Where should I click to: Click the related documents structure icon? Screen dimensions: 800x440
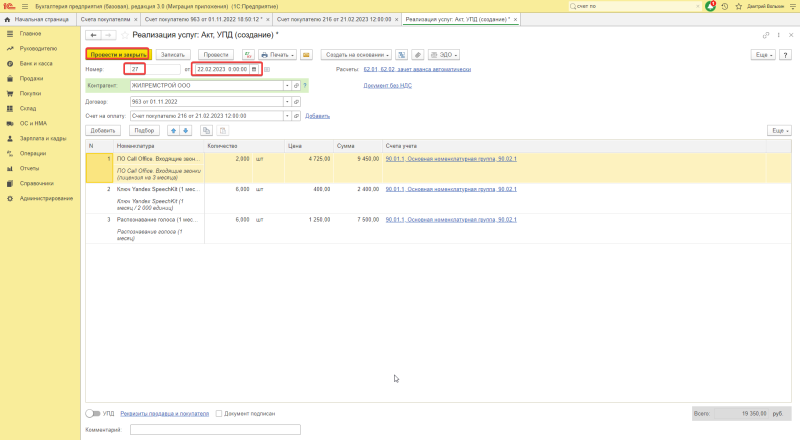coord(402,55)
